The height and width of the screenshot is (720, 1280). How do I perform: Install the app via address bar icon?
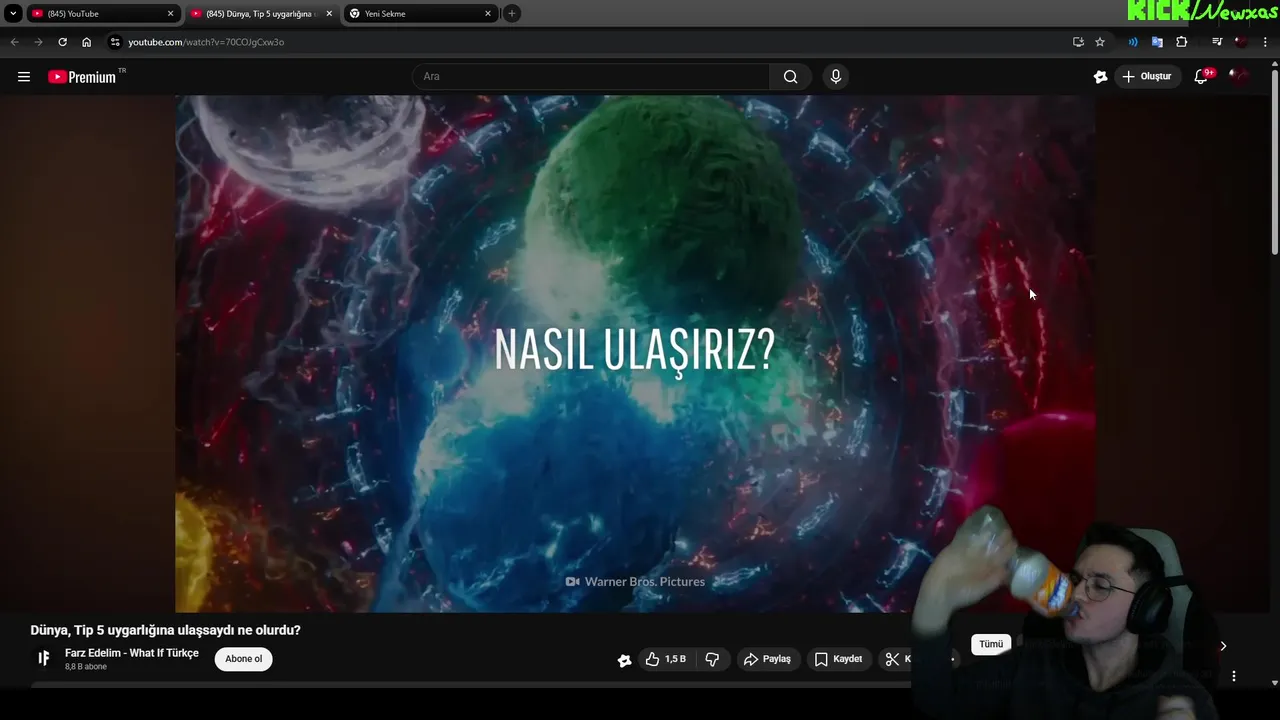click(x=1078, y=42)
